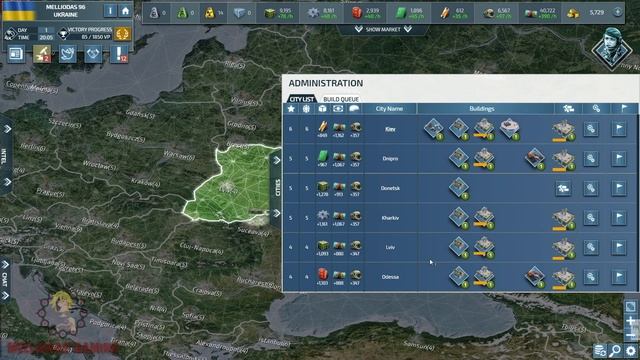Open the diplomacy dove icon
Screen dimensions: 640x360
pos(67,53)
